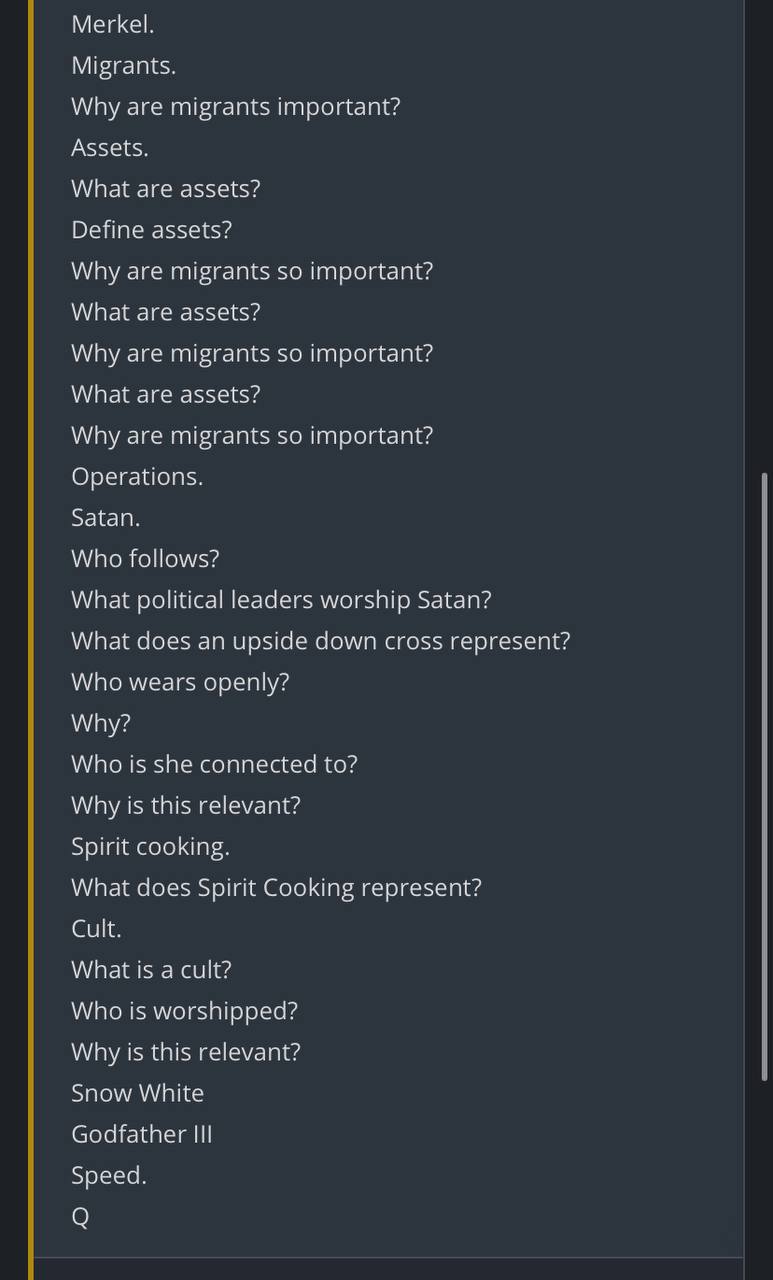Click the "What is a cult?" line
This screenshot has width=773, height=1280.
[151, 968]
